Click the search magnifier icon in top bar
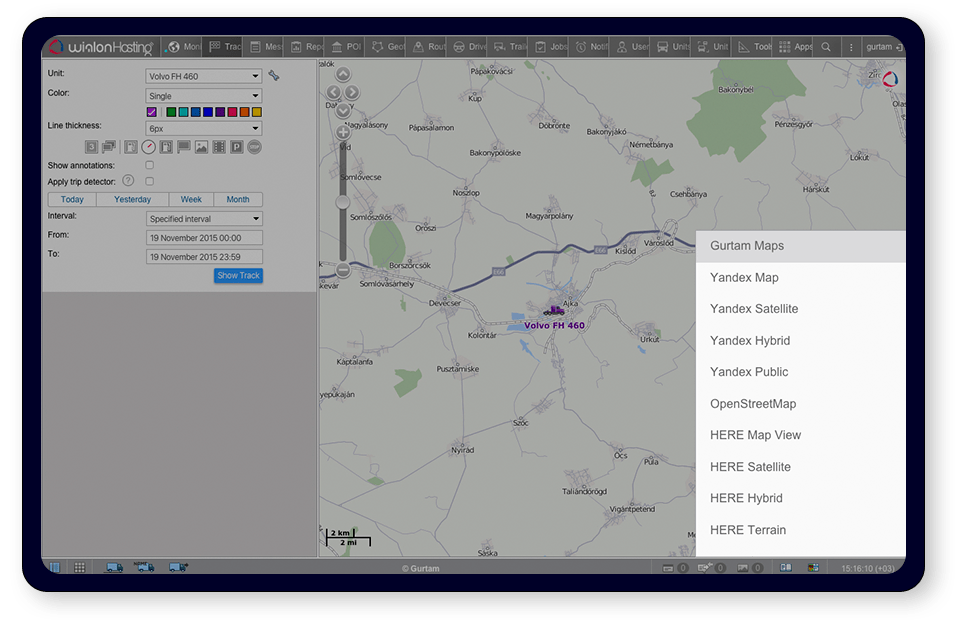 826,47
